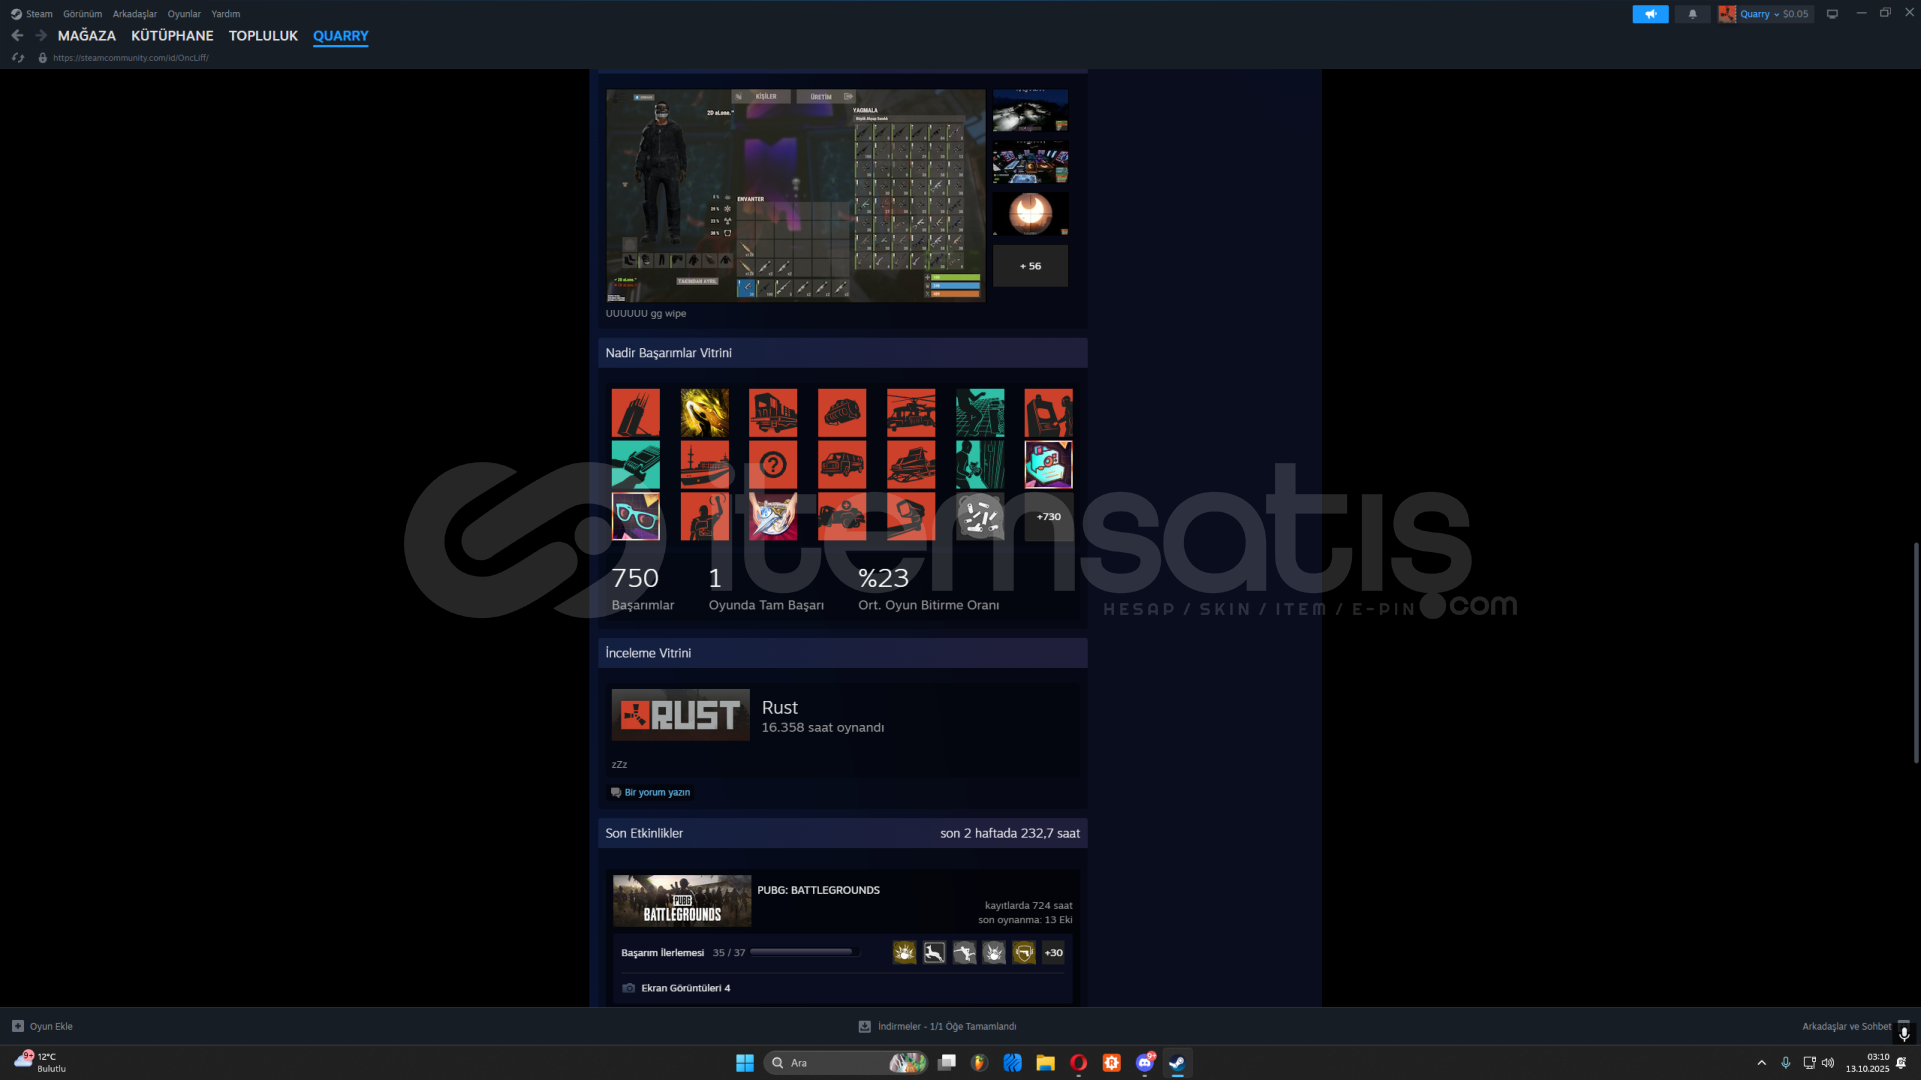The height and width of the screenshot is (1080, 1921).
Task: Open the notifications bell
Action: [1692, 14]
